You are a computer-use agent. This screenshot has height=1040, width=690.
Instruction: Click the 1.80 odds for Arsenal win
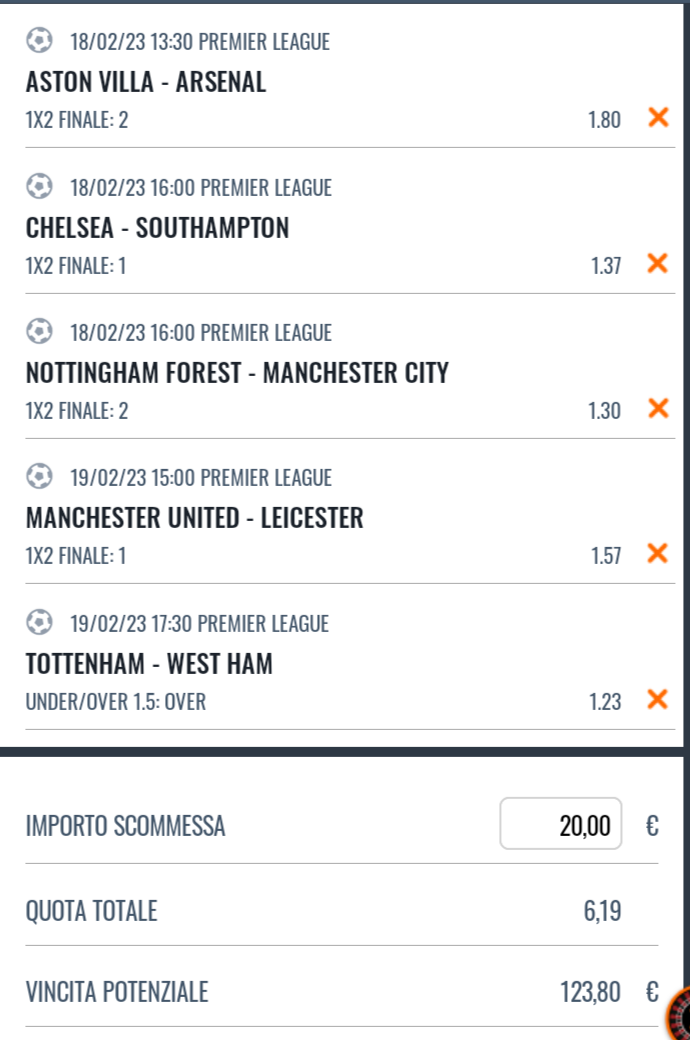(604, 120)
